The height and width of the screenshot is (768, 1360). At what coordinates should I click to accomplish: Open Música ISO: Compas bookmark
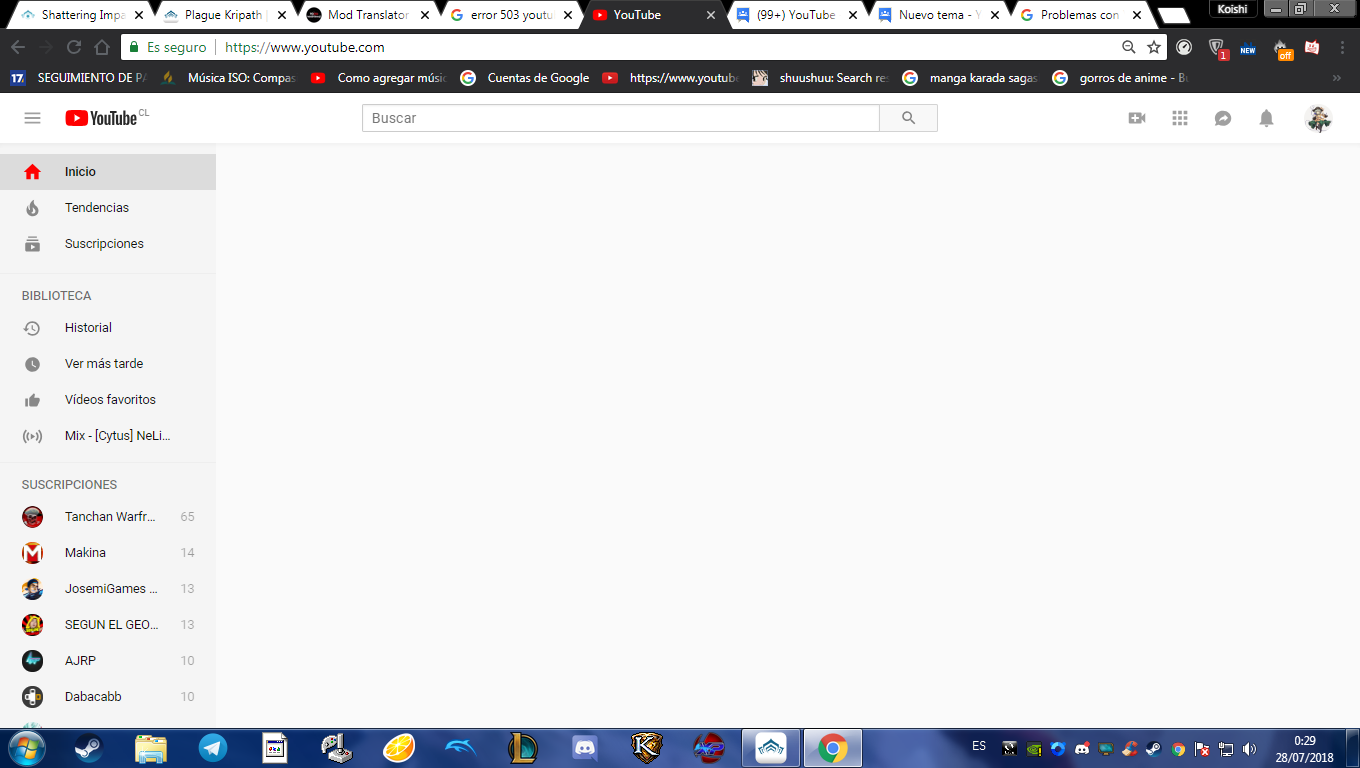tap(229, 78)
